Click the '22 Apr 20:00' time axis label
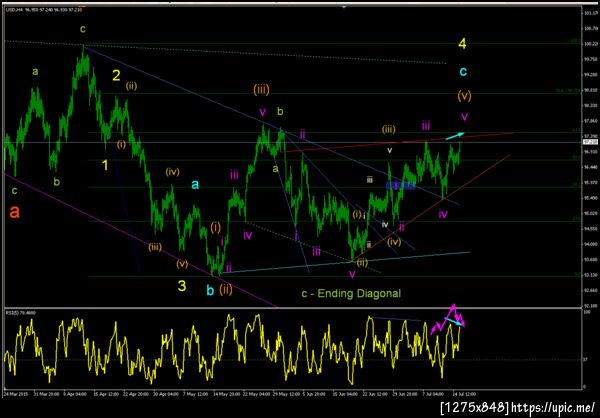 (x=134, y=394)
